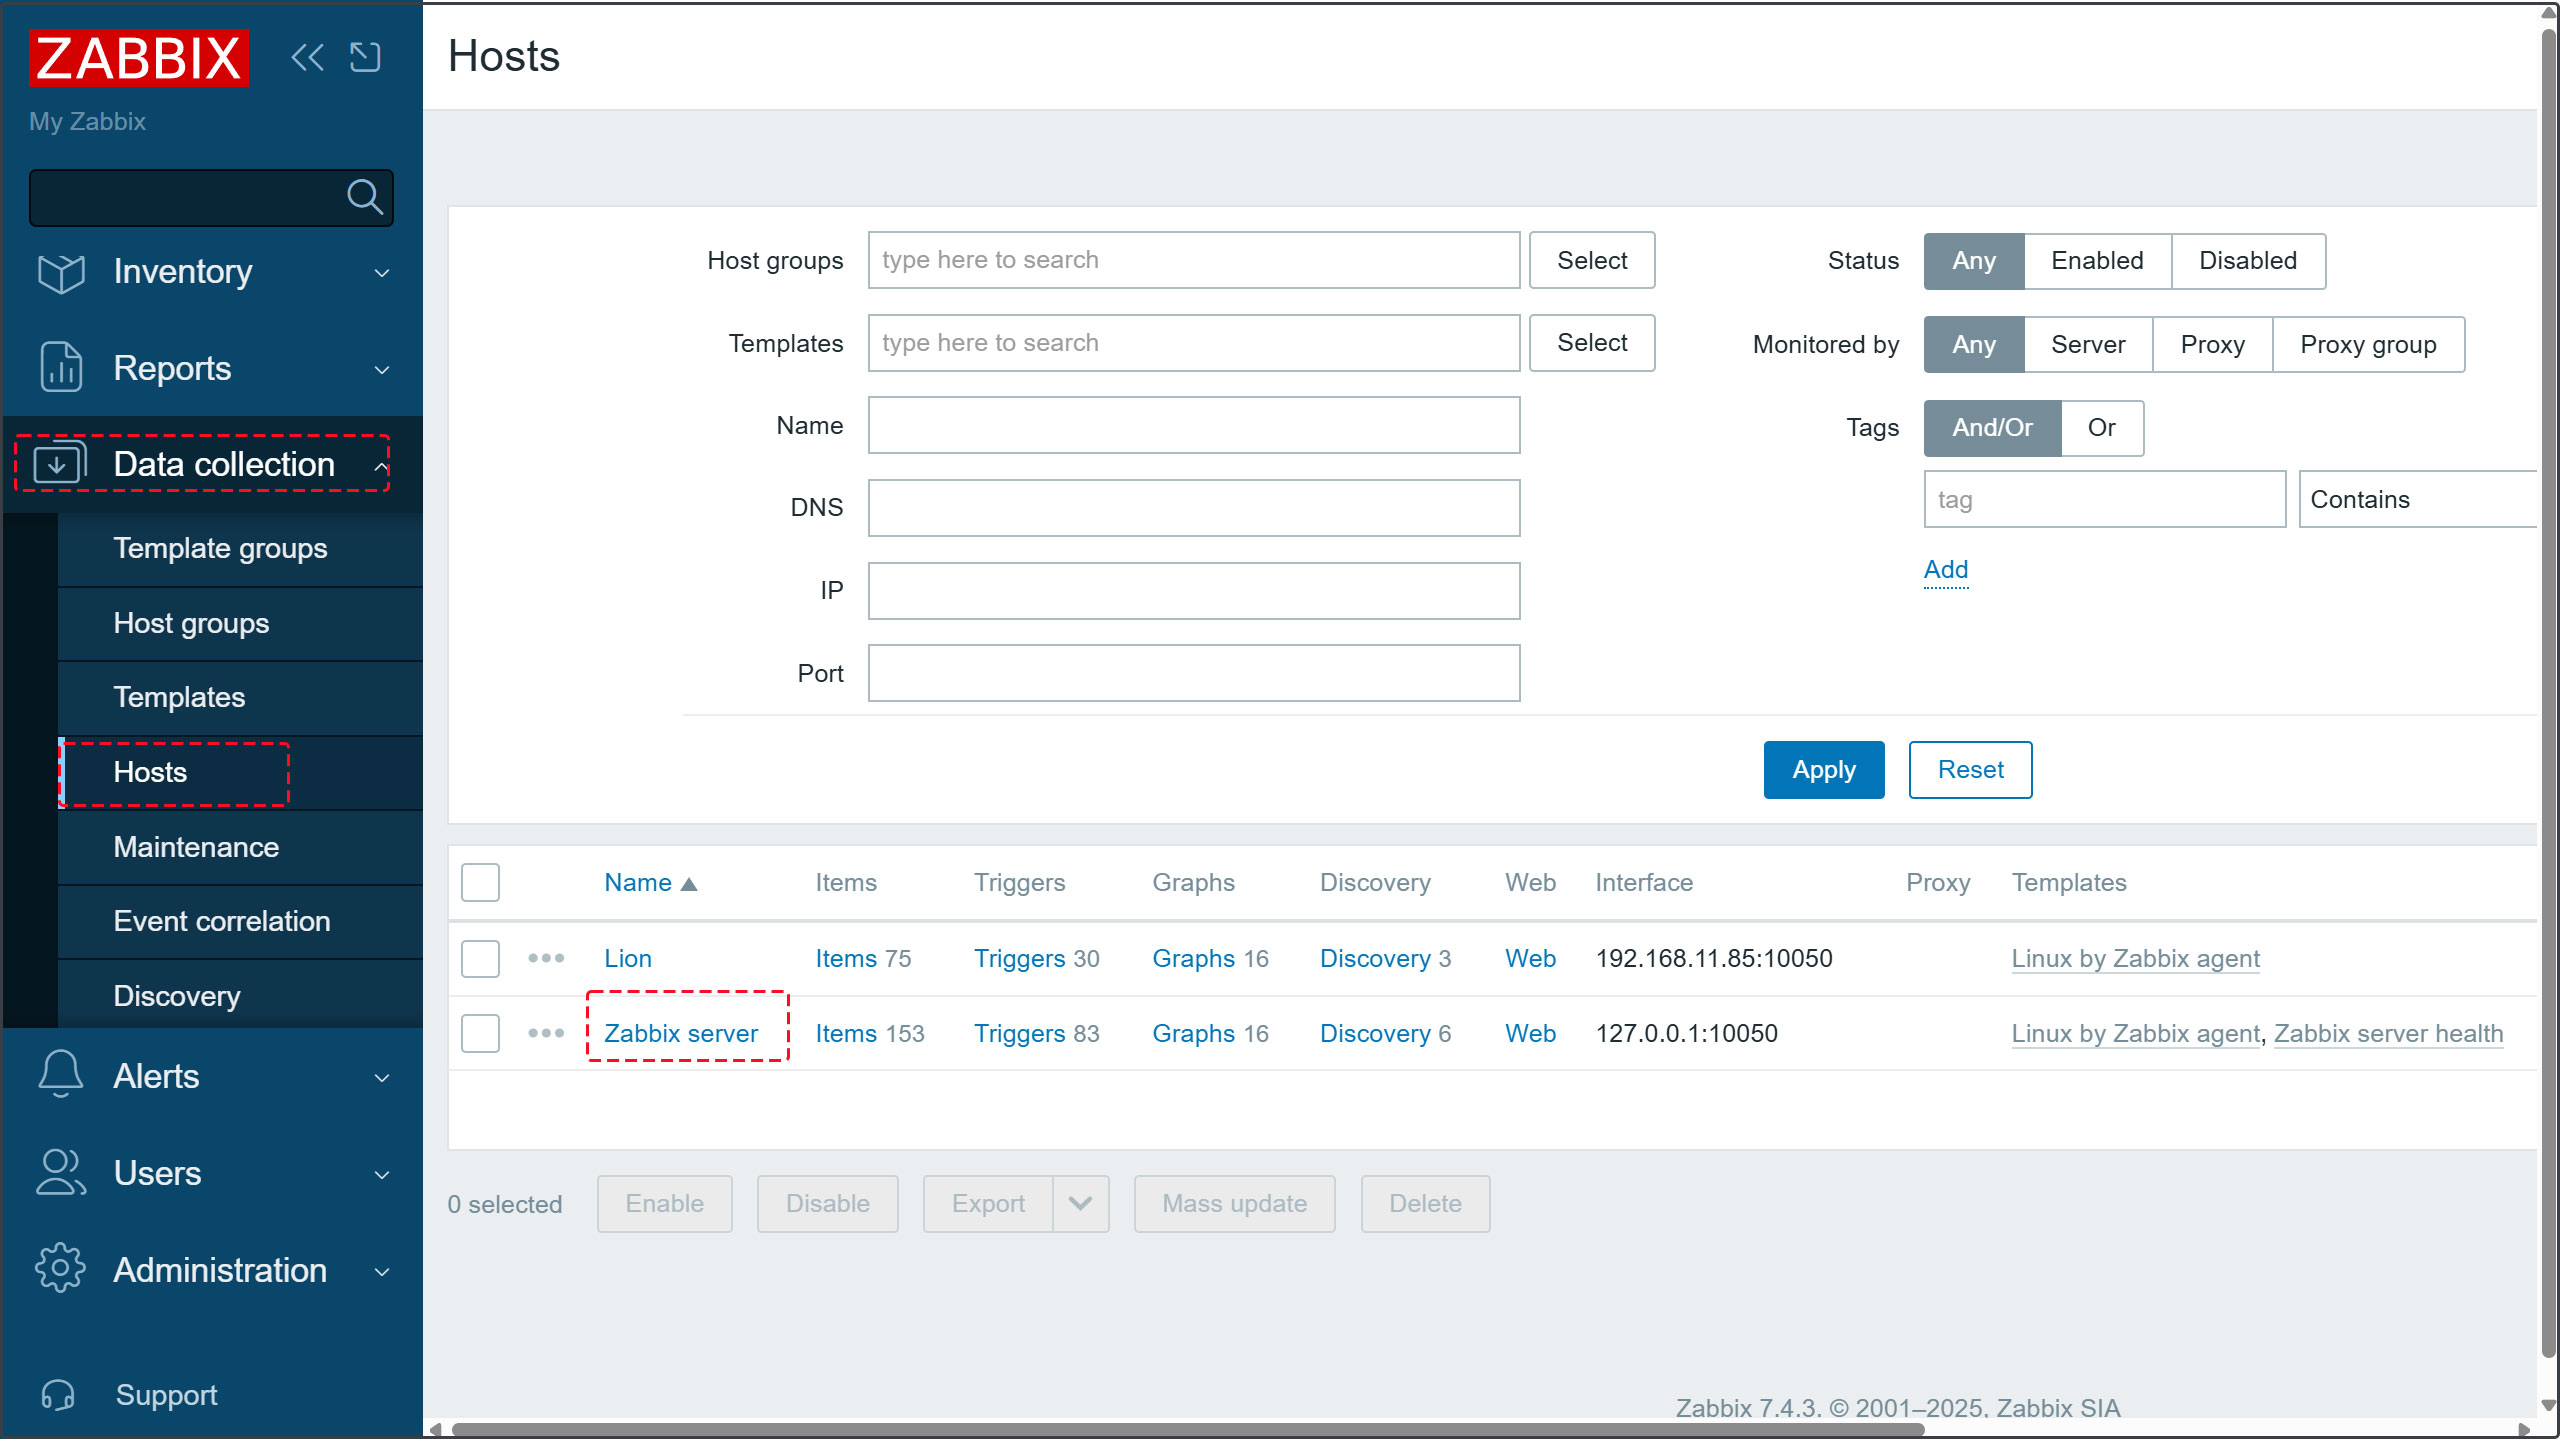Click the Administration gear icon
Screen dimensions: 2560x1439
click(x=61, y=1269)
